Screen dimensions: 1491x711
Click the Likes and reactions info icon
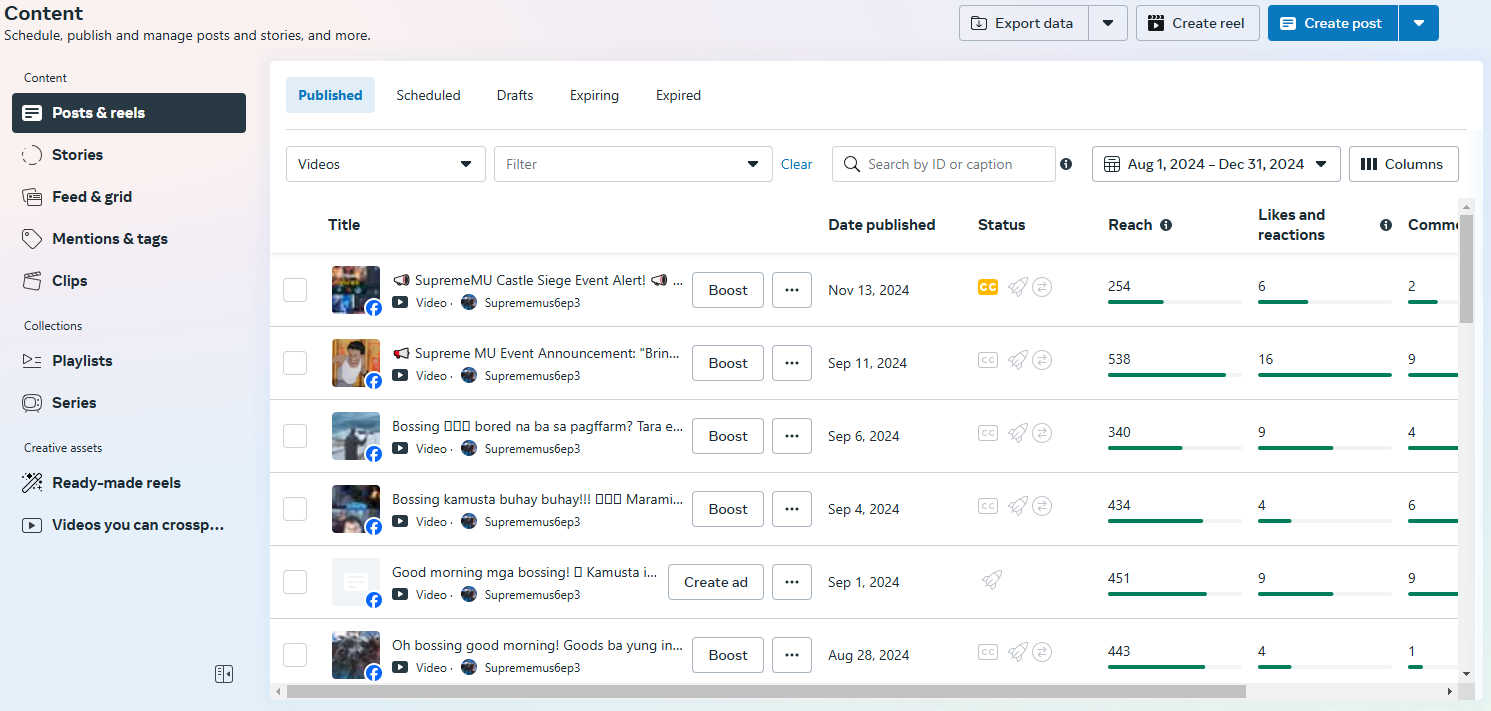pyautogui.click(x=1386, y=225)
